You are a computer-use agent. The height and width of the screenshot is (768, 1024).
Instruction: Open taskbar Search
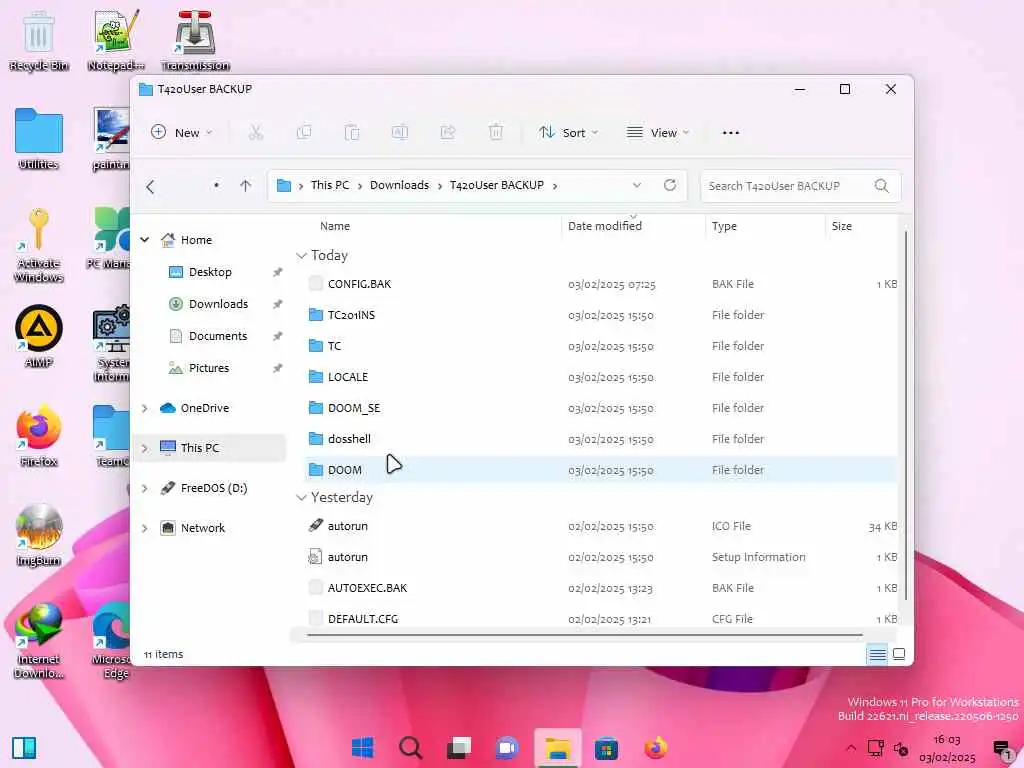point(411,748)
